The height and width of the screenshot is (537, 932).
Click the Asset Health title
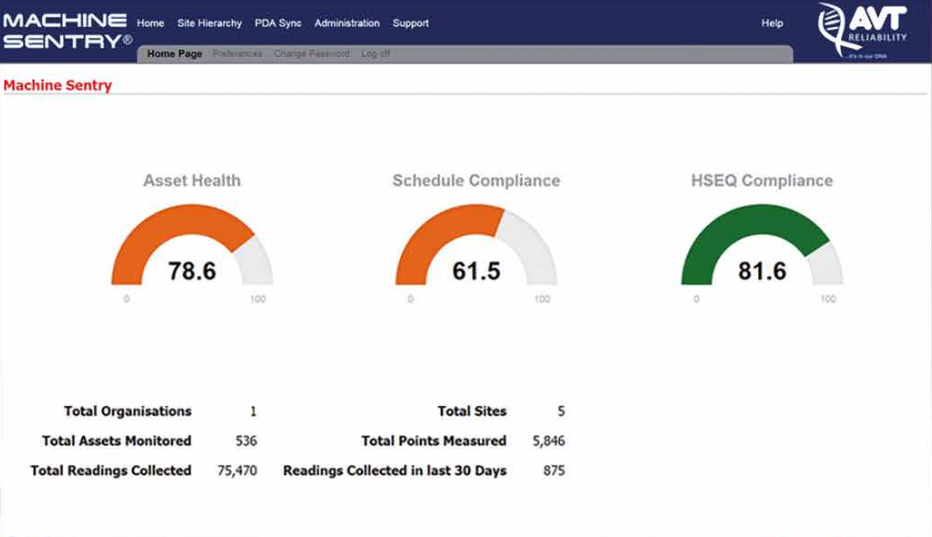point(192,181)
